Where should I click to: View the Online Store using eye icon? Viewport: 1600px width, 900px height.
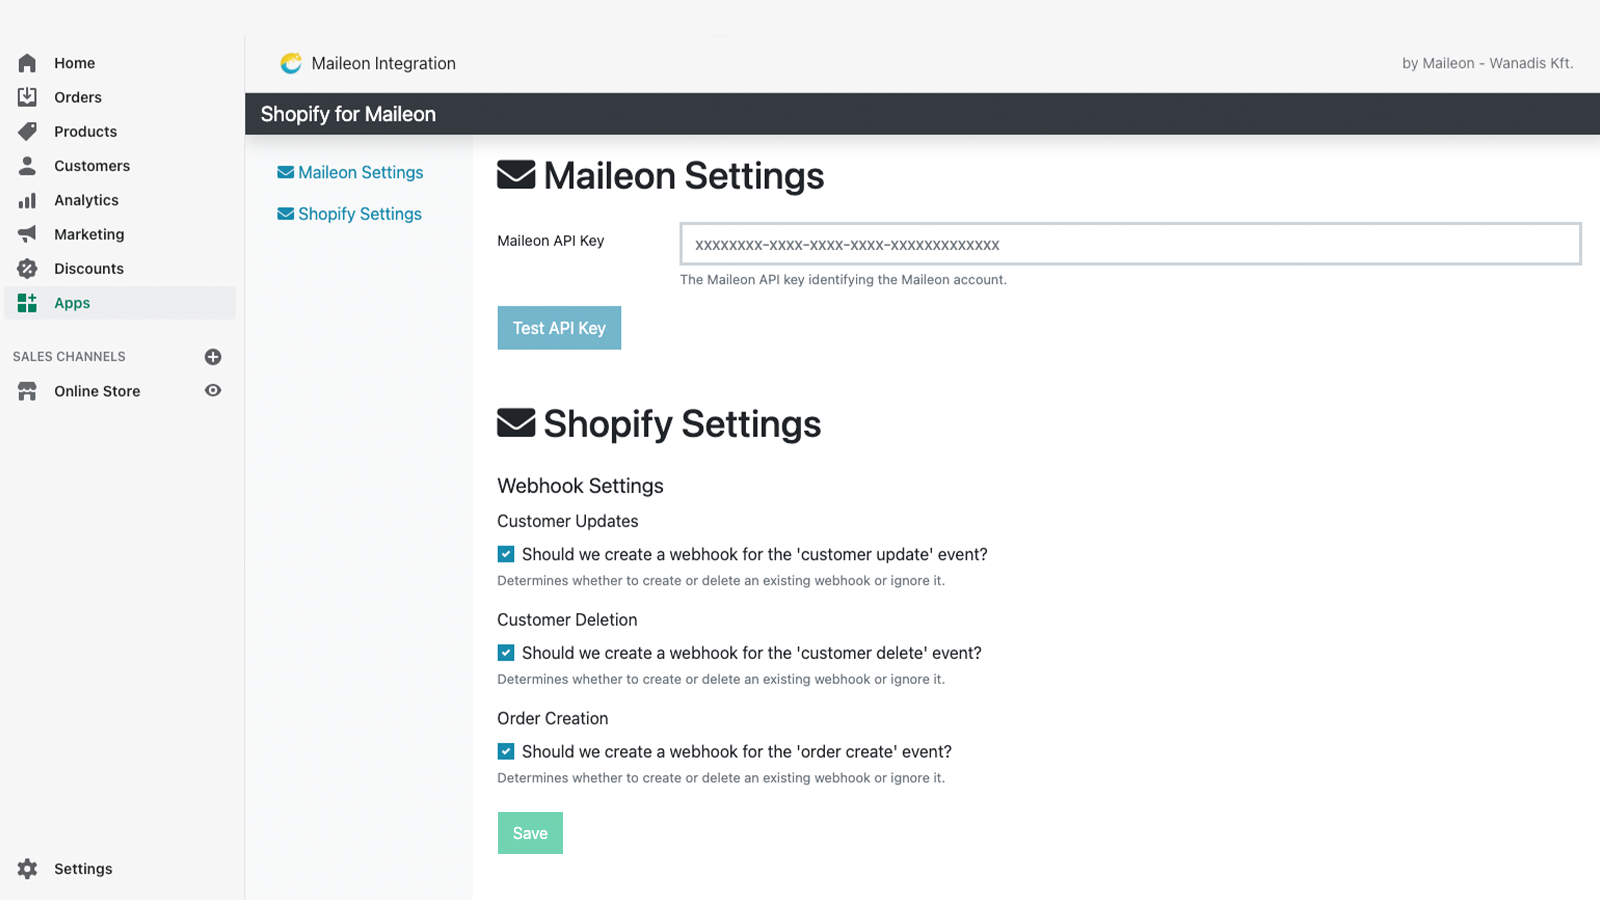[213, 391]
